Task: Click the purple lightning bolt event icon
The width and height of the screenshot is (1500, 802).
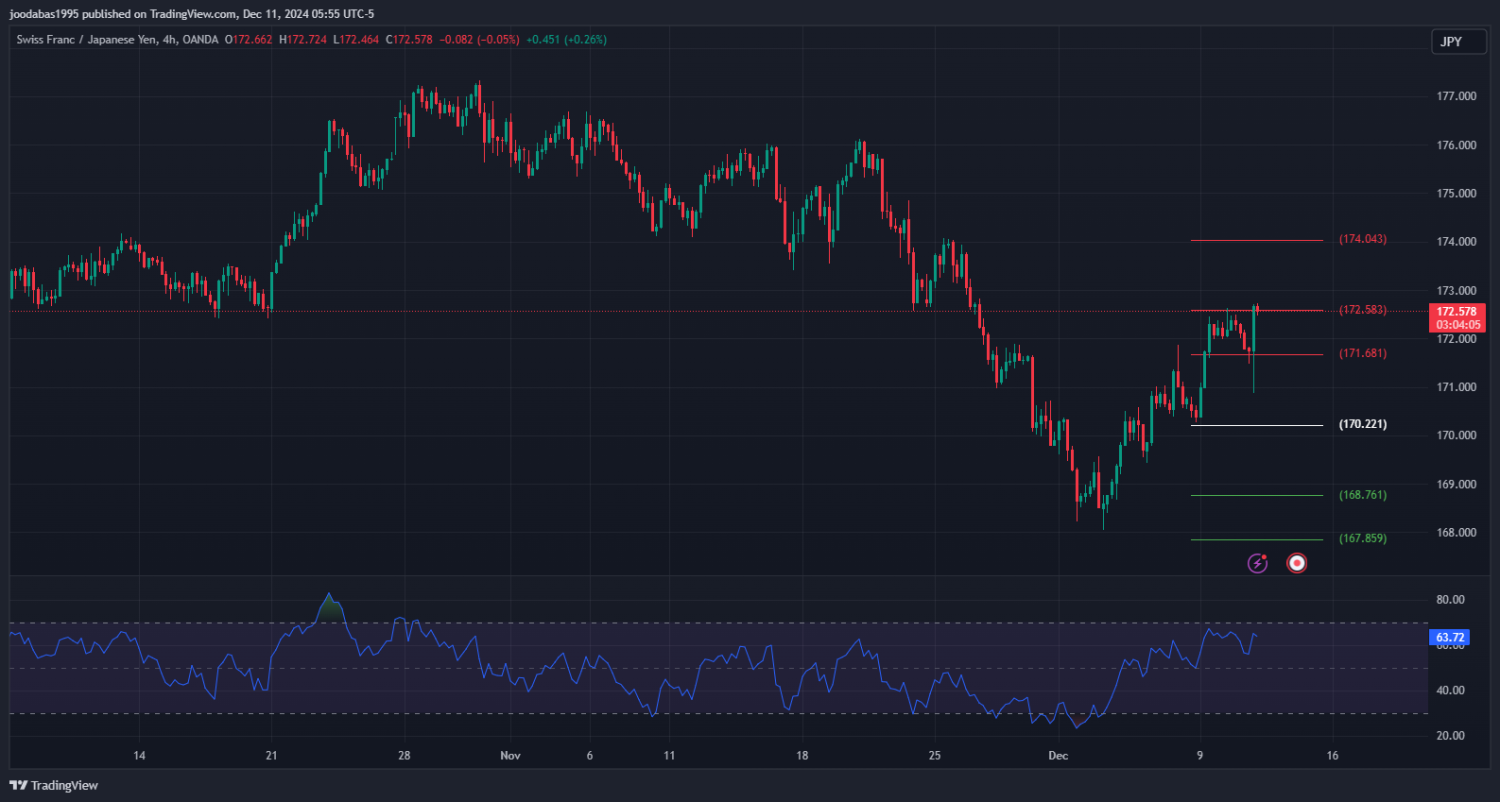Action: (1257, 563)
